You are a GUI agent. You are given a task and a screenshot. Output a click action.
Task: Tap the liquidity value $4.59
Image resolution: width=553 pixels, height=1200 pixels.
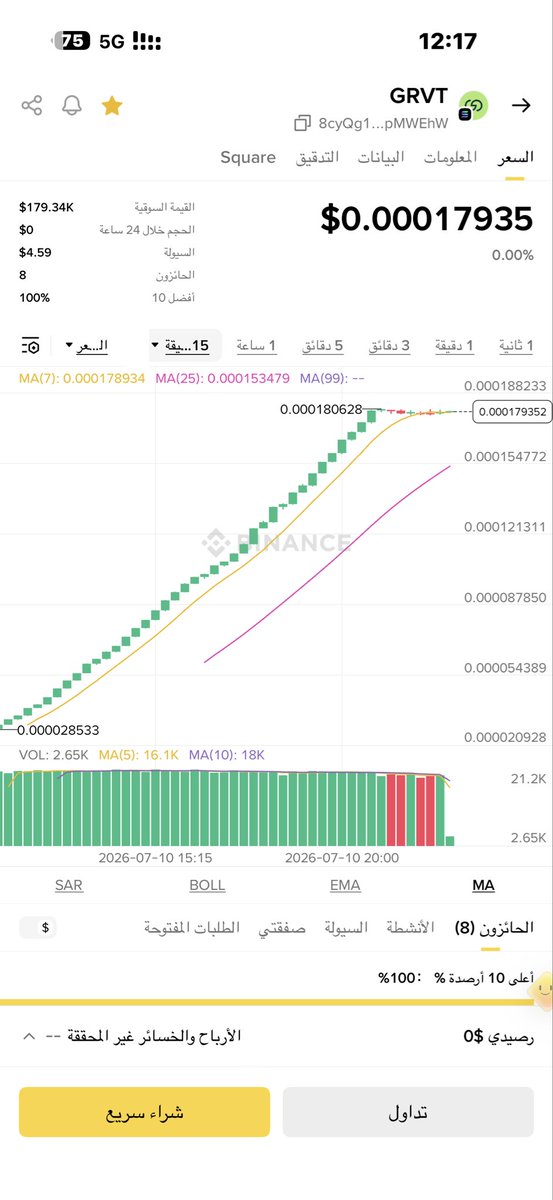(35, 252)
